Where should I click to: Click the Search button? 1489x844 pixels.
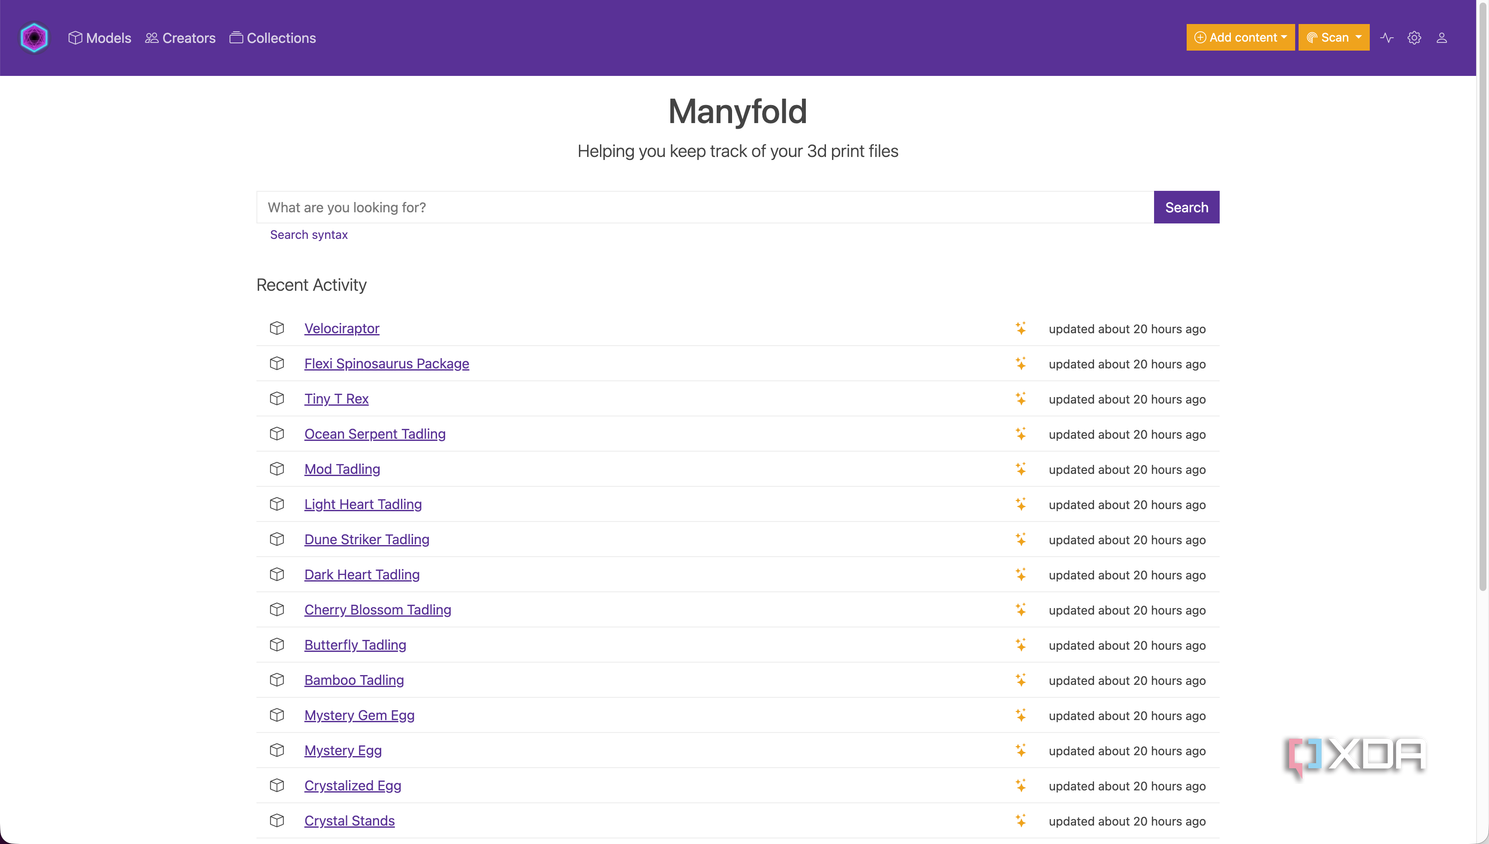tap(1186, 207)
